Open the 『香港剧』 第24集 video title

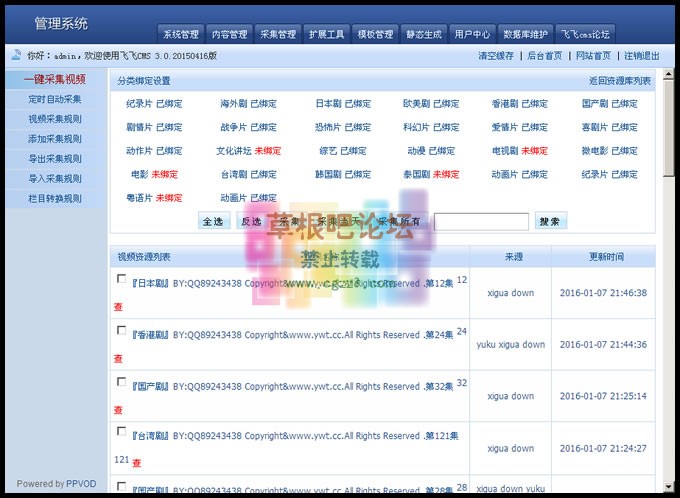[x=293, y=335]
